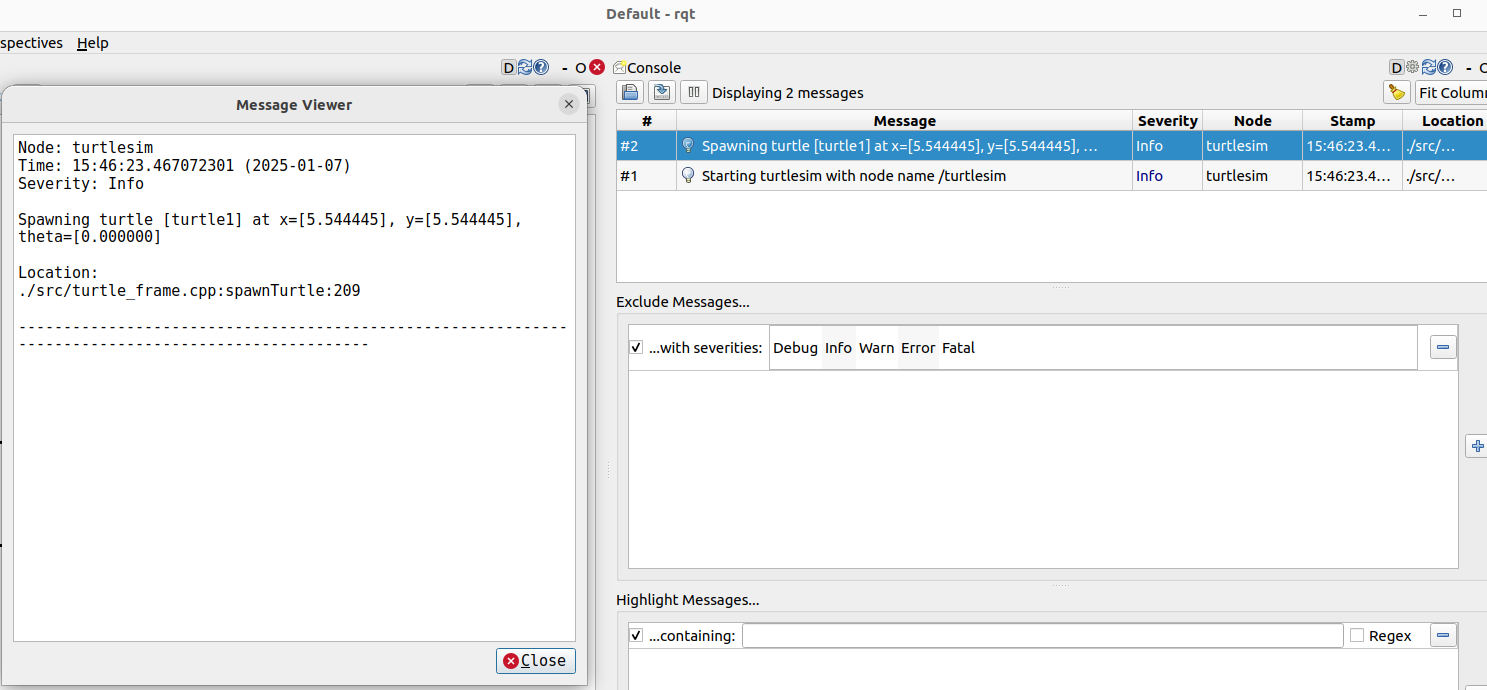Select 'Starting turtlesim with node name' row
Screen dimensions: 1487x690
tap(1052, 175)
